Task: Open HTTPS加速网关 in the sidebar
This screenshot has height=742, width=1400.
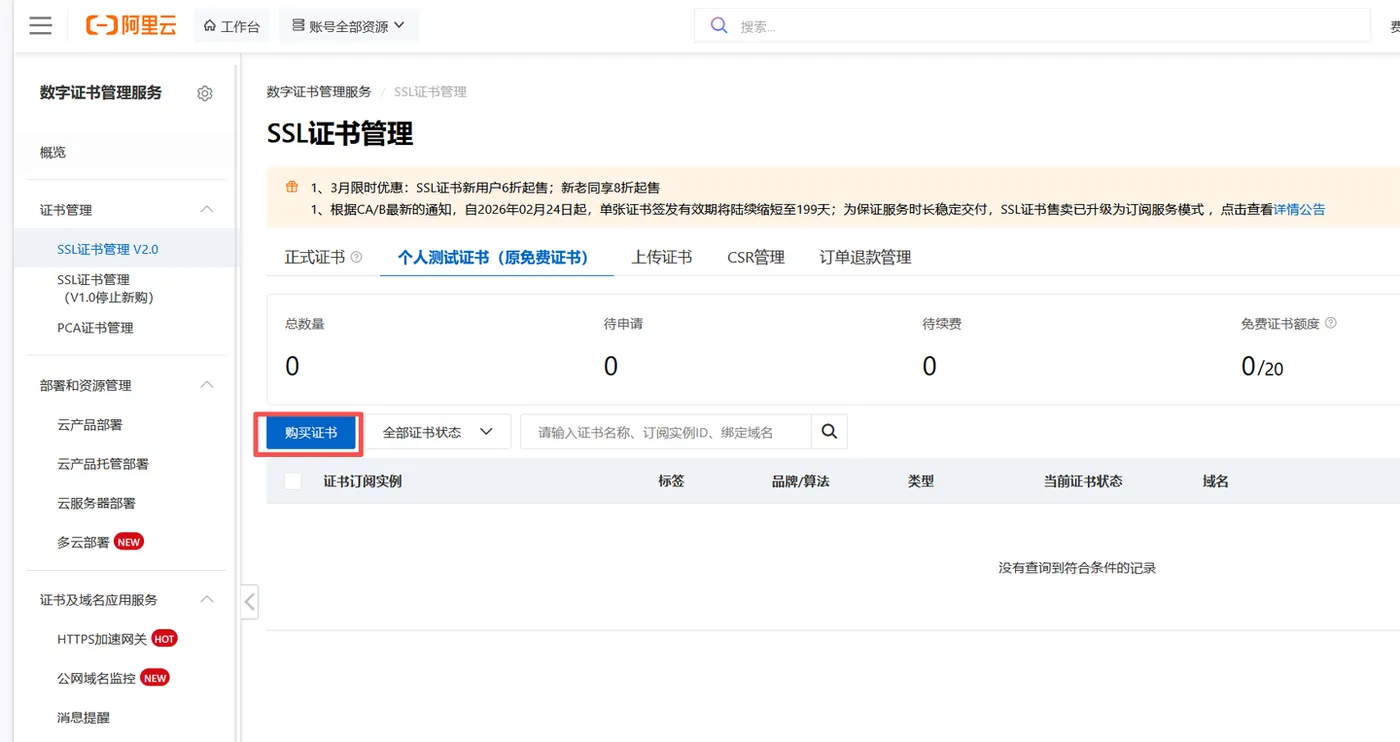Action: coord(102,639)
